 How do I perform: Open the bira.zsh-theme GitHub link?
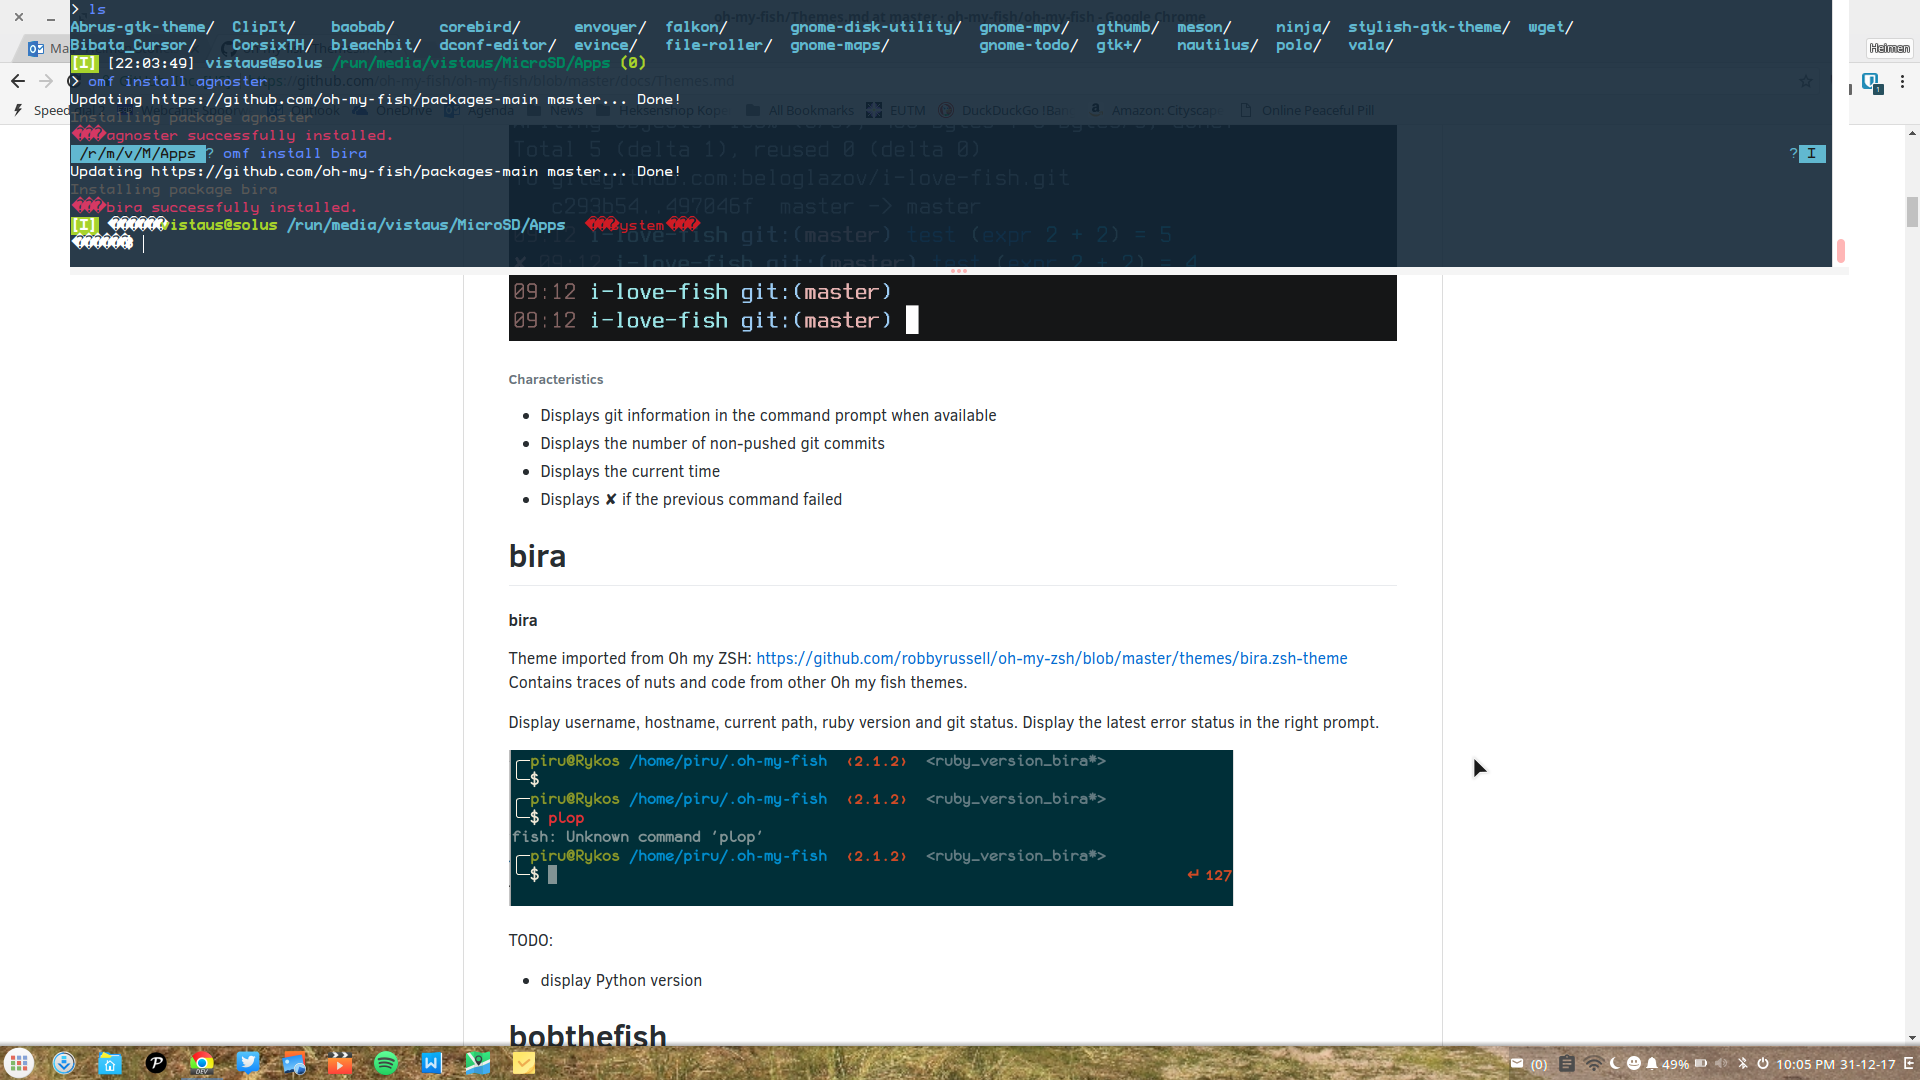click(1051, 658)
